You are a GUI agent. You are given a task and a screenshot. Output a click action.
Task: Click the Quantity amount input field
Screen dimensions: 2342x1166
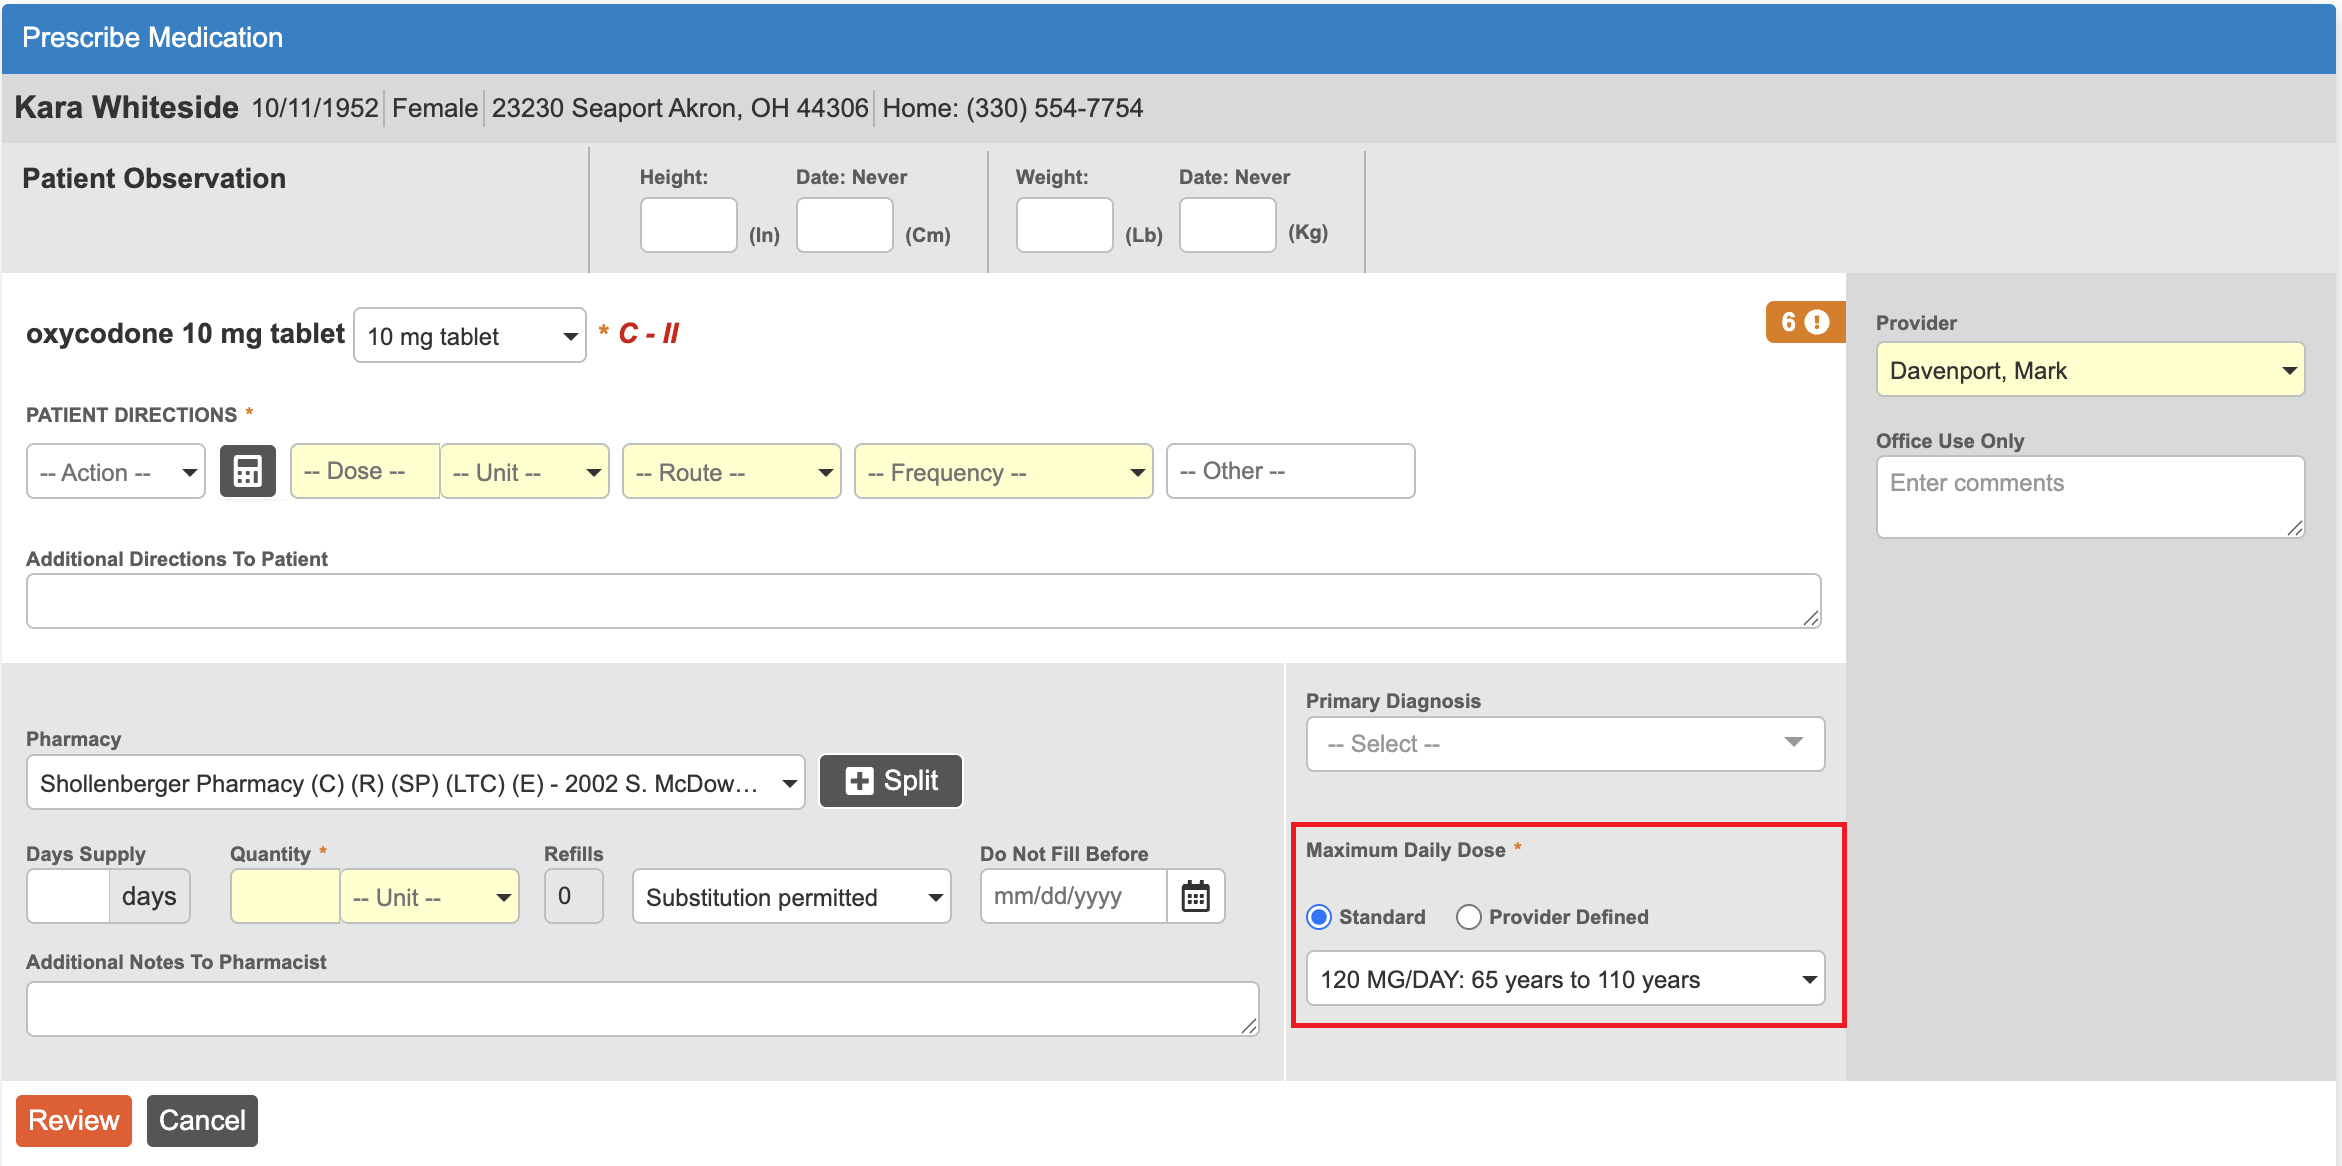click(286, 896)
